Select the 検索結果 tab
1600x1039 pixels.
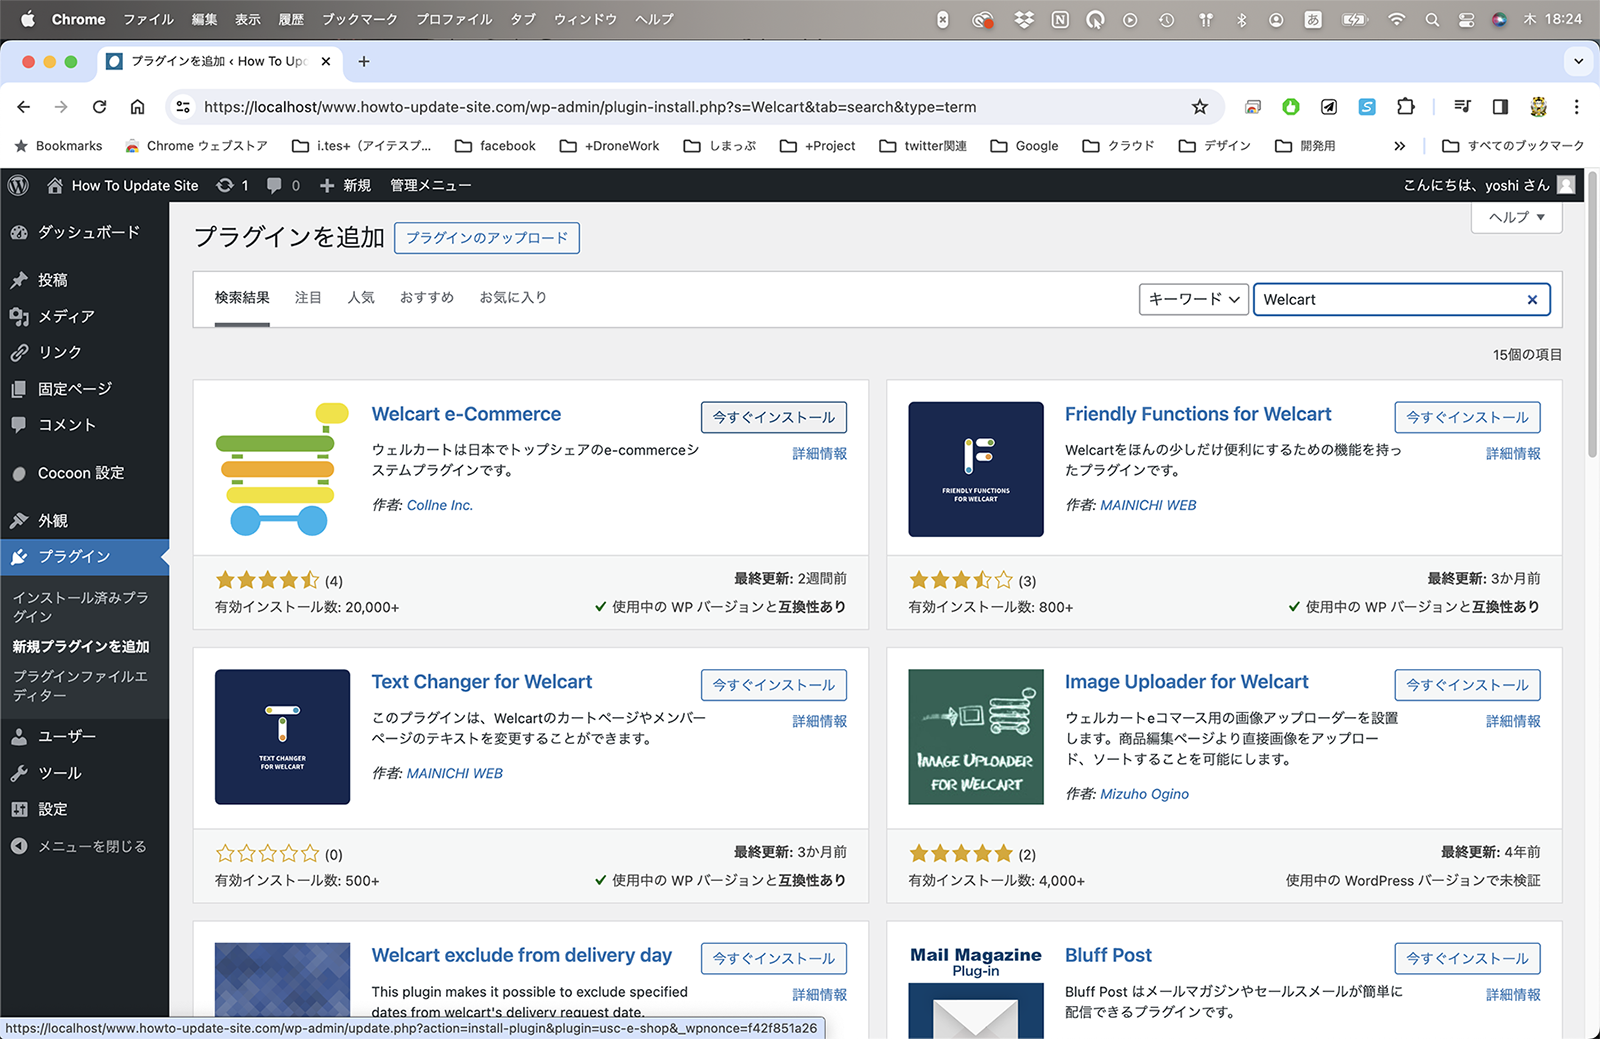pos(242,297)
